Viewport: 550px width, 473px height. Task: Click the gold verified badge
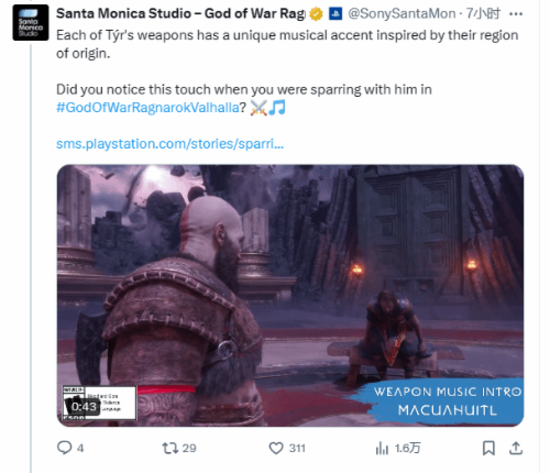(x=316, y=14)
